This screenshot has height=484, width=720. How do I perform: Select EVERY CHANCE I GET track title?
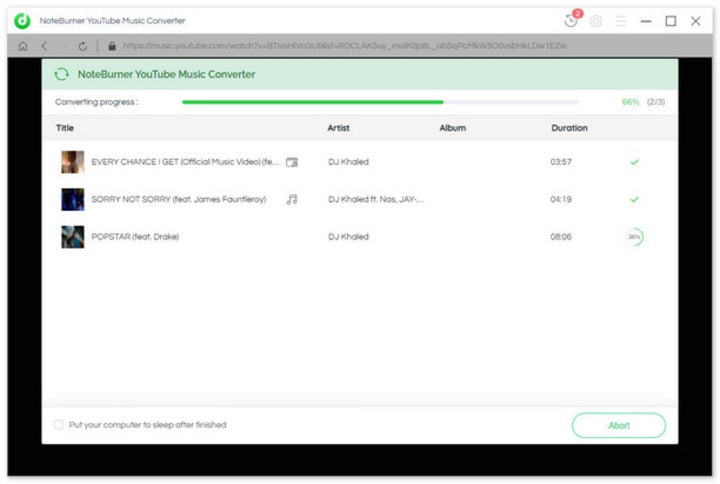185,162
